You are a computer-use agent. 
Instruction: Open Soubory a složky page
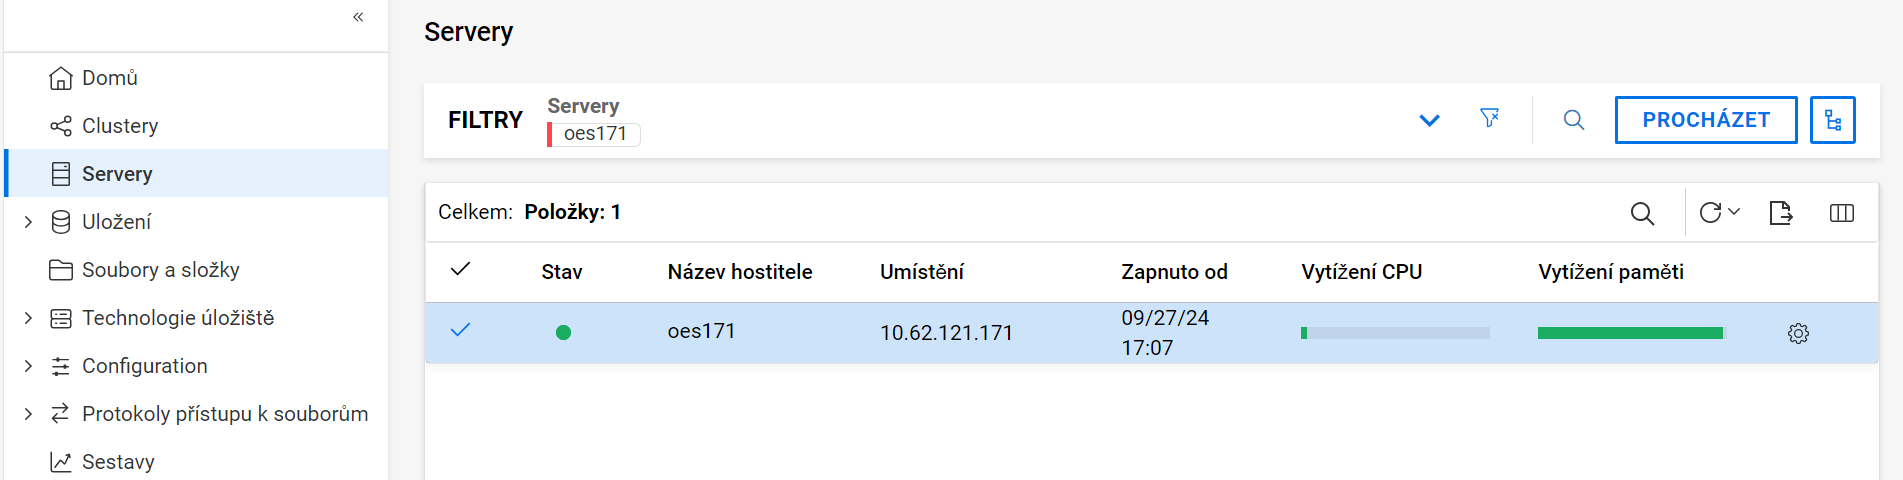[160, 270]
